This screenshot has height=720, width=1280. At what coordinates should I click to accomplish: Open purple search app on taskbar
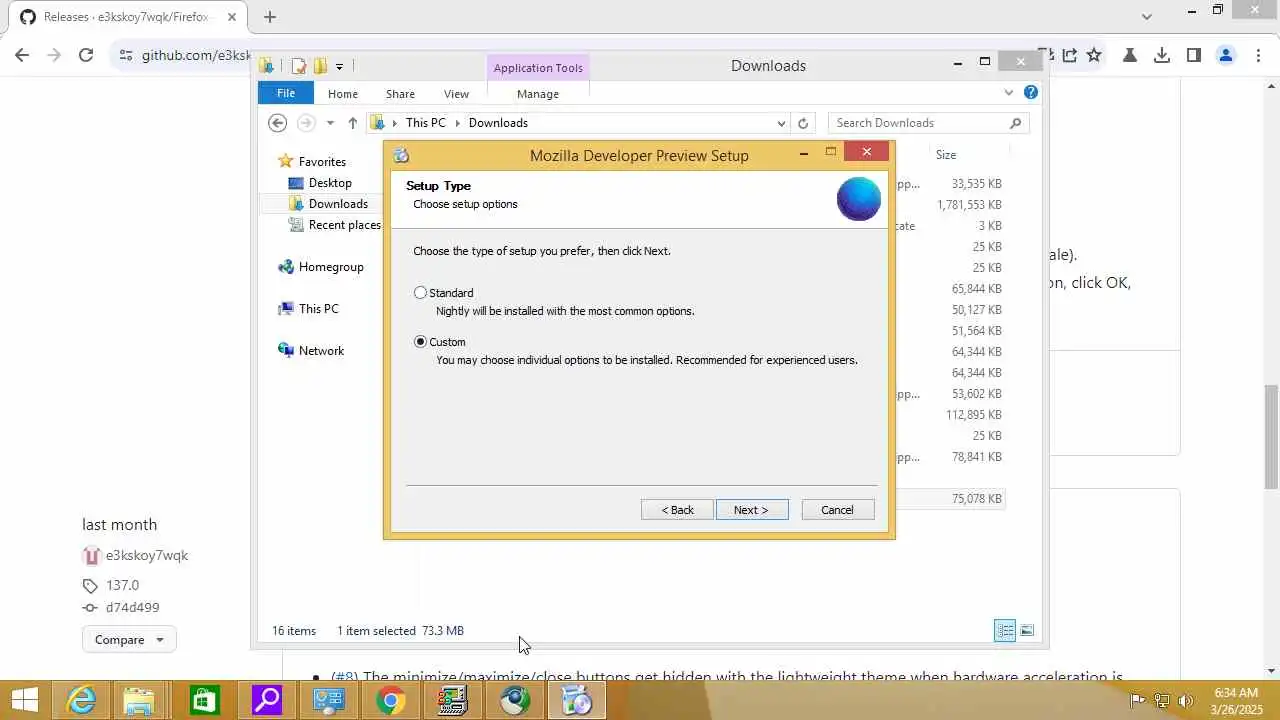click(266, 700)
